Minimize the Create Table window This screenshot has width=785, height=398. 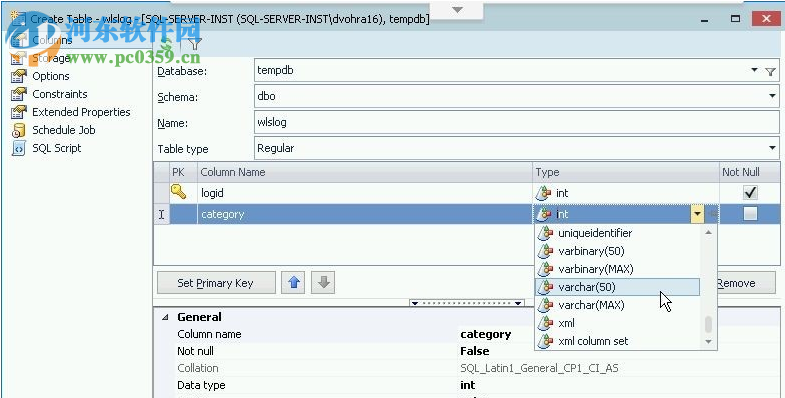pyautogui.click(x=705, y=20)
